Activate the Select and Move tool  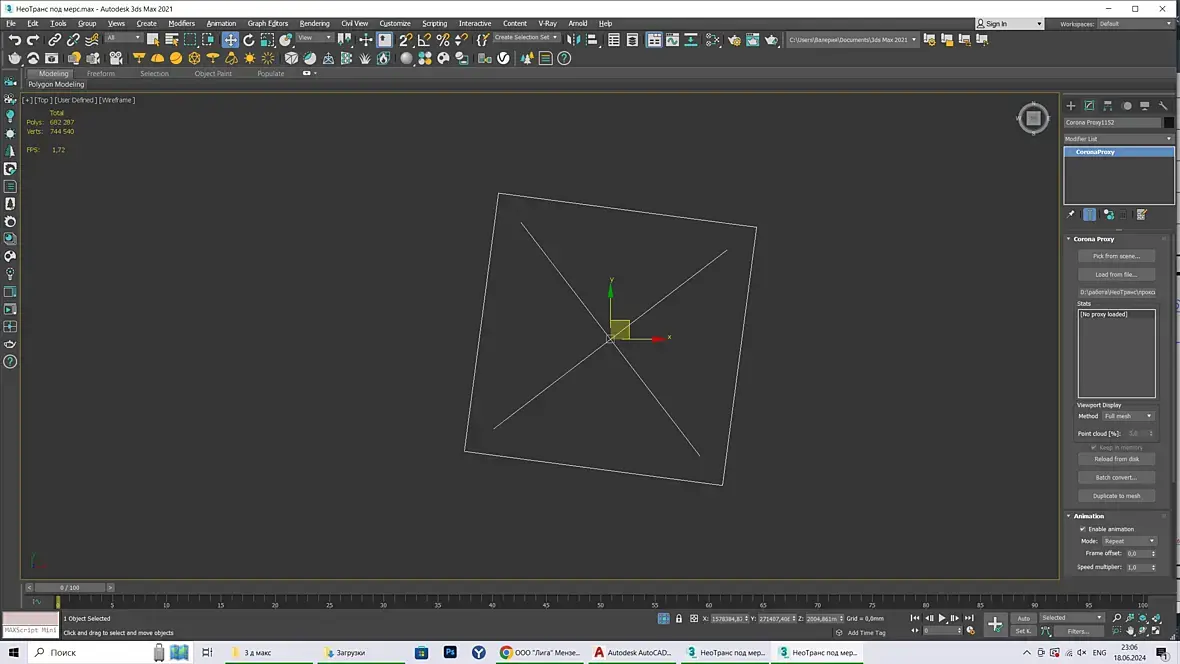[x=230, y=40]
